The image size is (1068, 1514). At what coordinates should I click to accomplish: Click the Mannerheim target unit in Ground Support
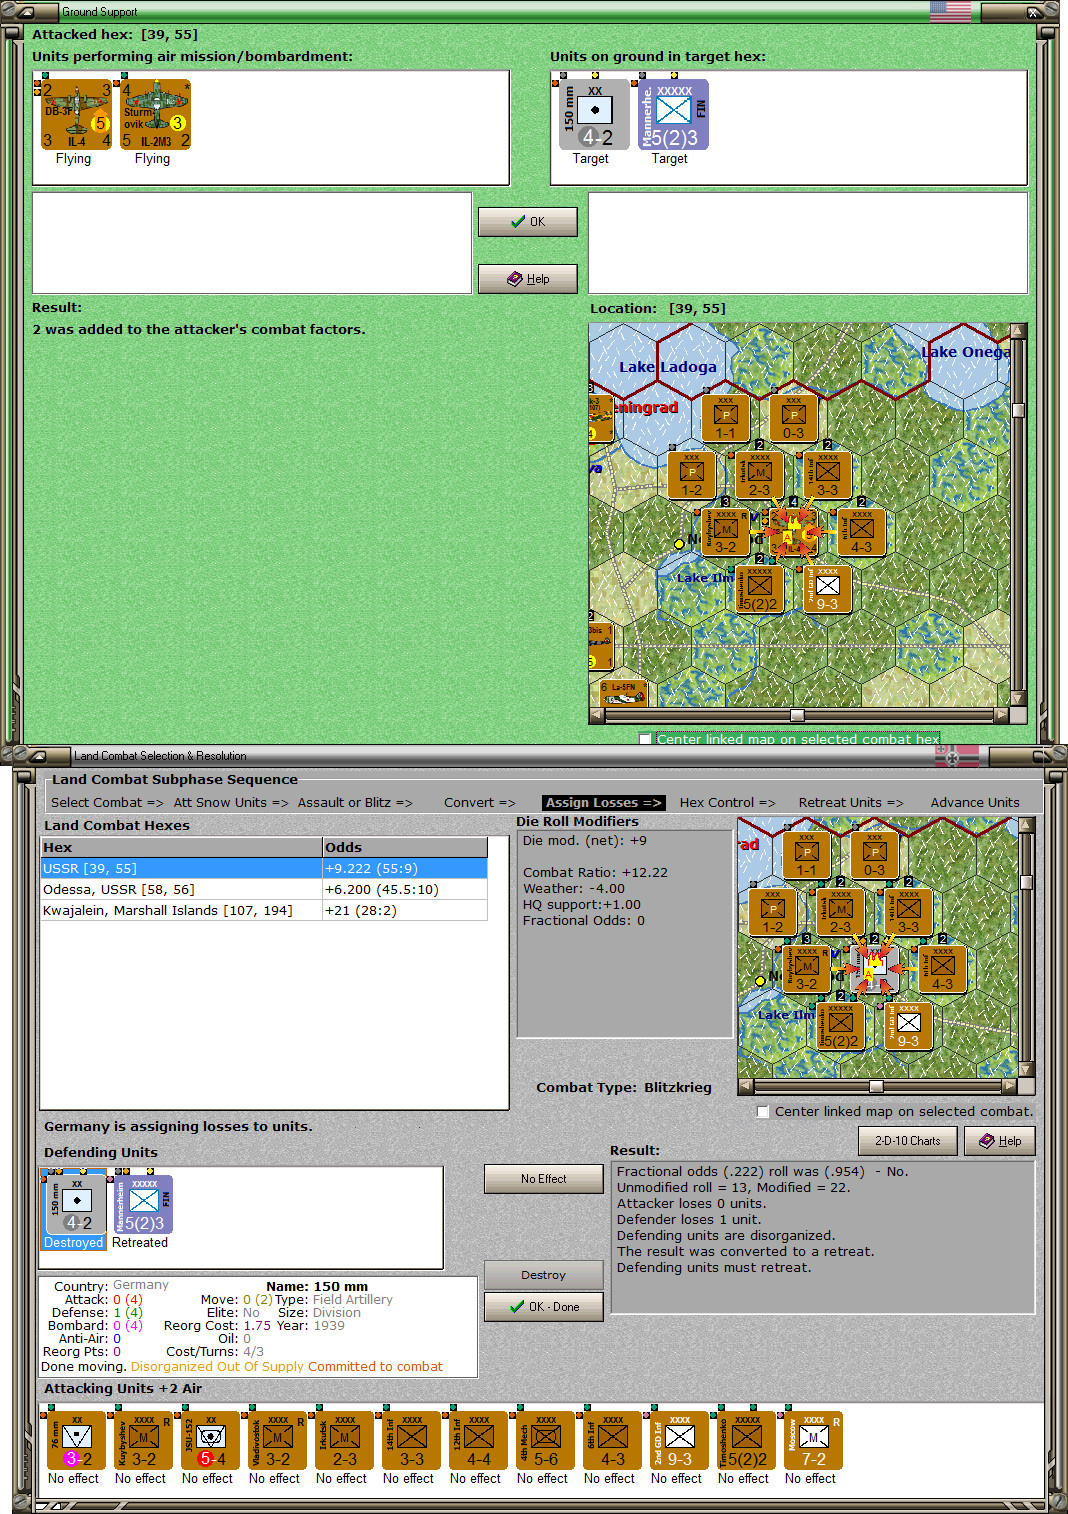pos(673,115)
